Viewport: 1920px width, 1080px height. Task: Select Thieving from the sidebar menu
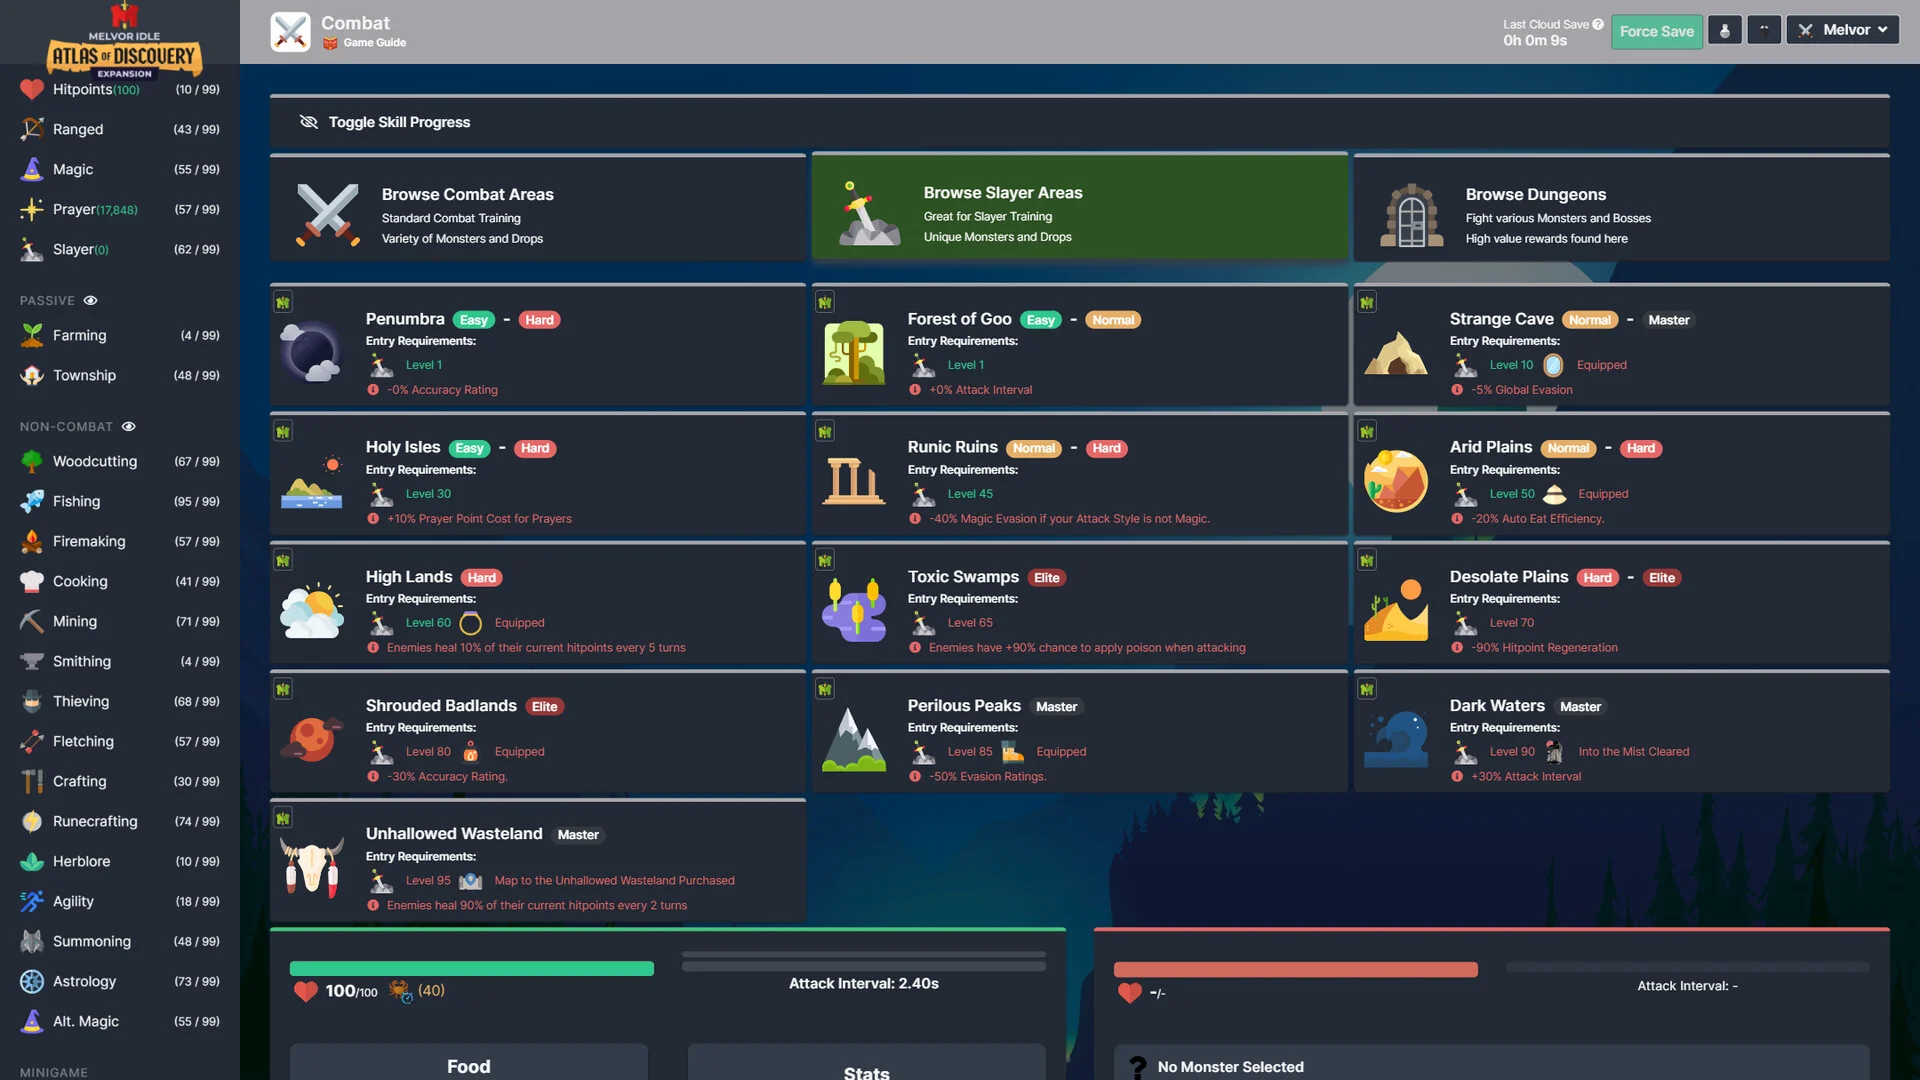point(78,701)
